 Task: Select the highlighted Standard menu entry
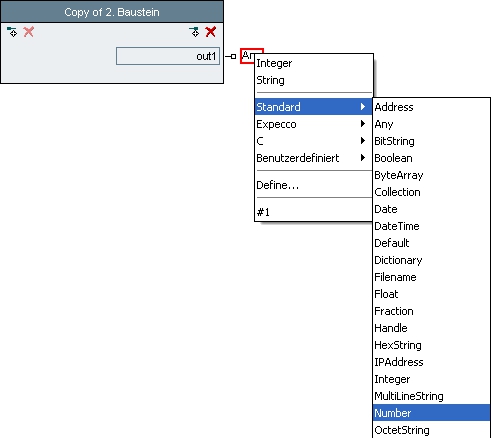tap(313, 107)
